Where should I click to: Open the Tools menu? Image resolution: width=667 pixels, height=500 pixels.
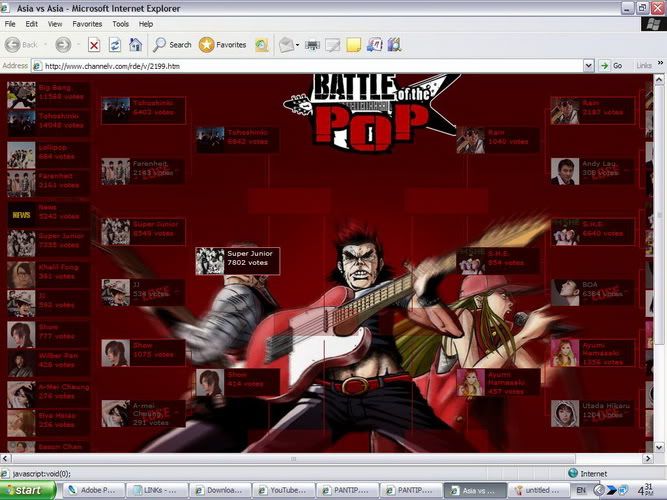click(120, 24)
